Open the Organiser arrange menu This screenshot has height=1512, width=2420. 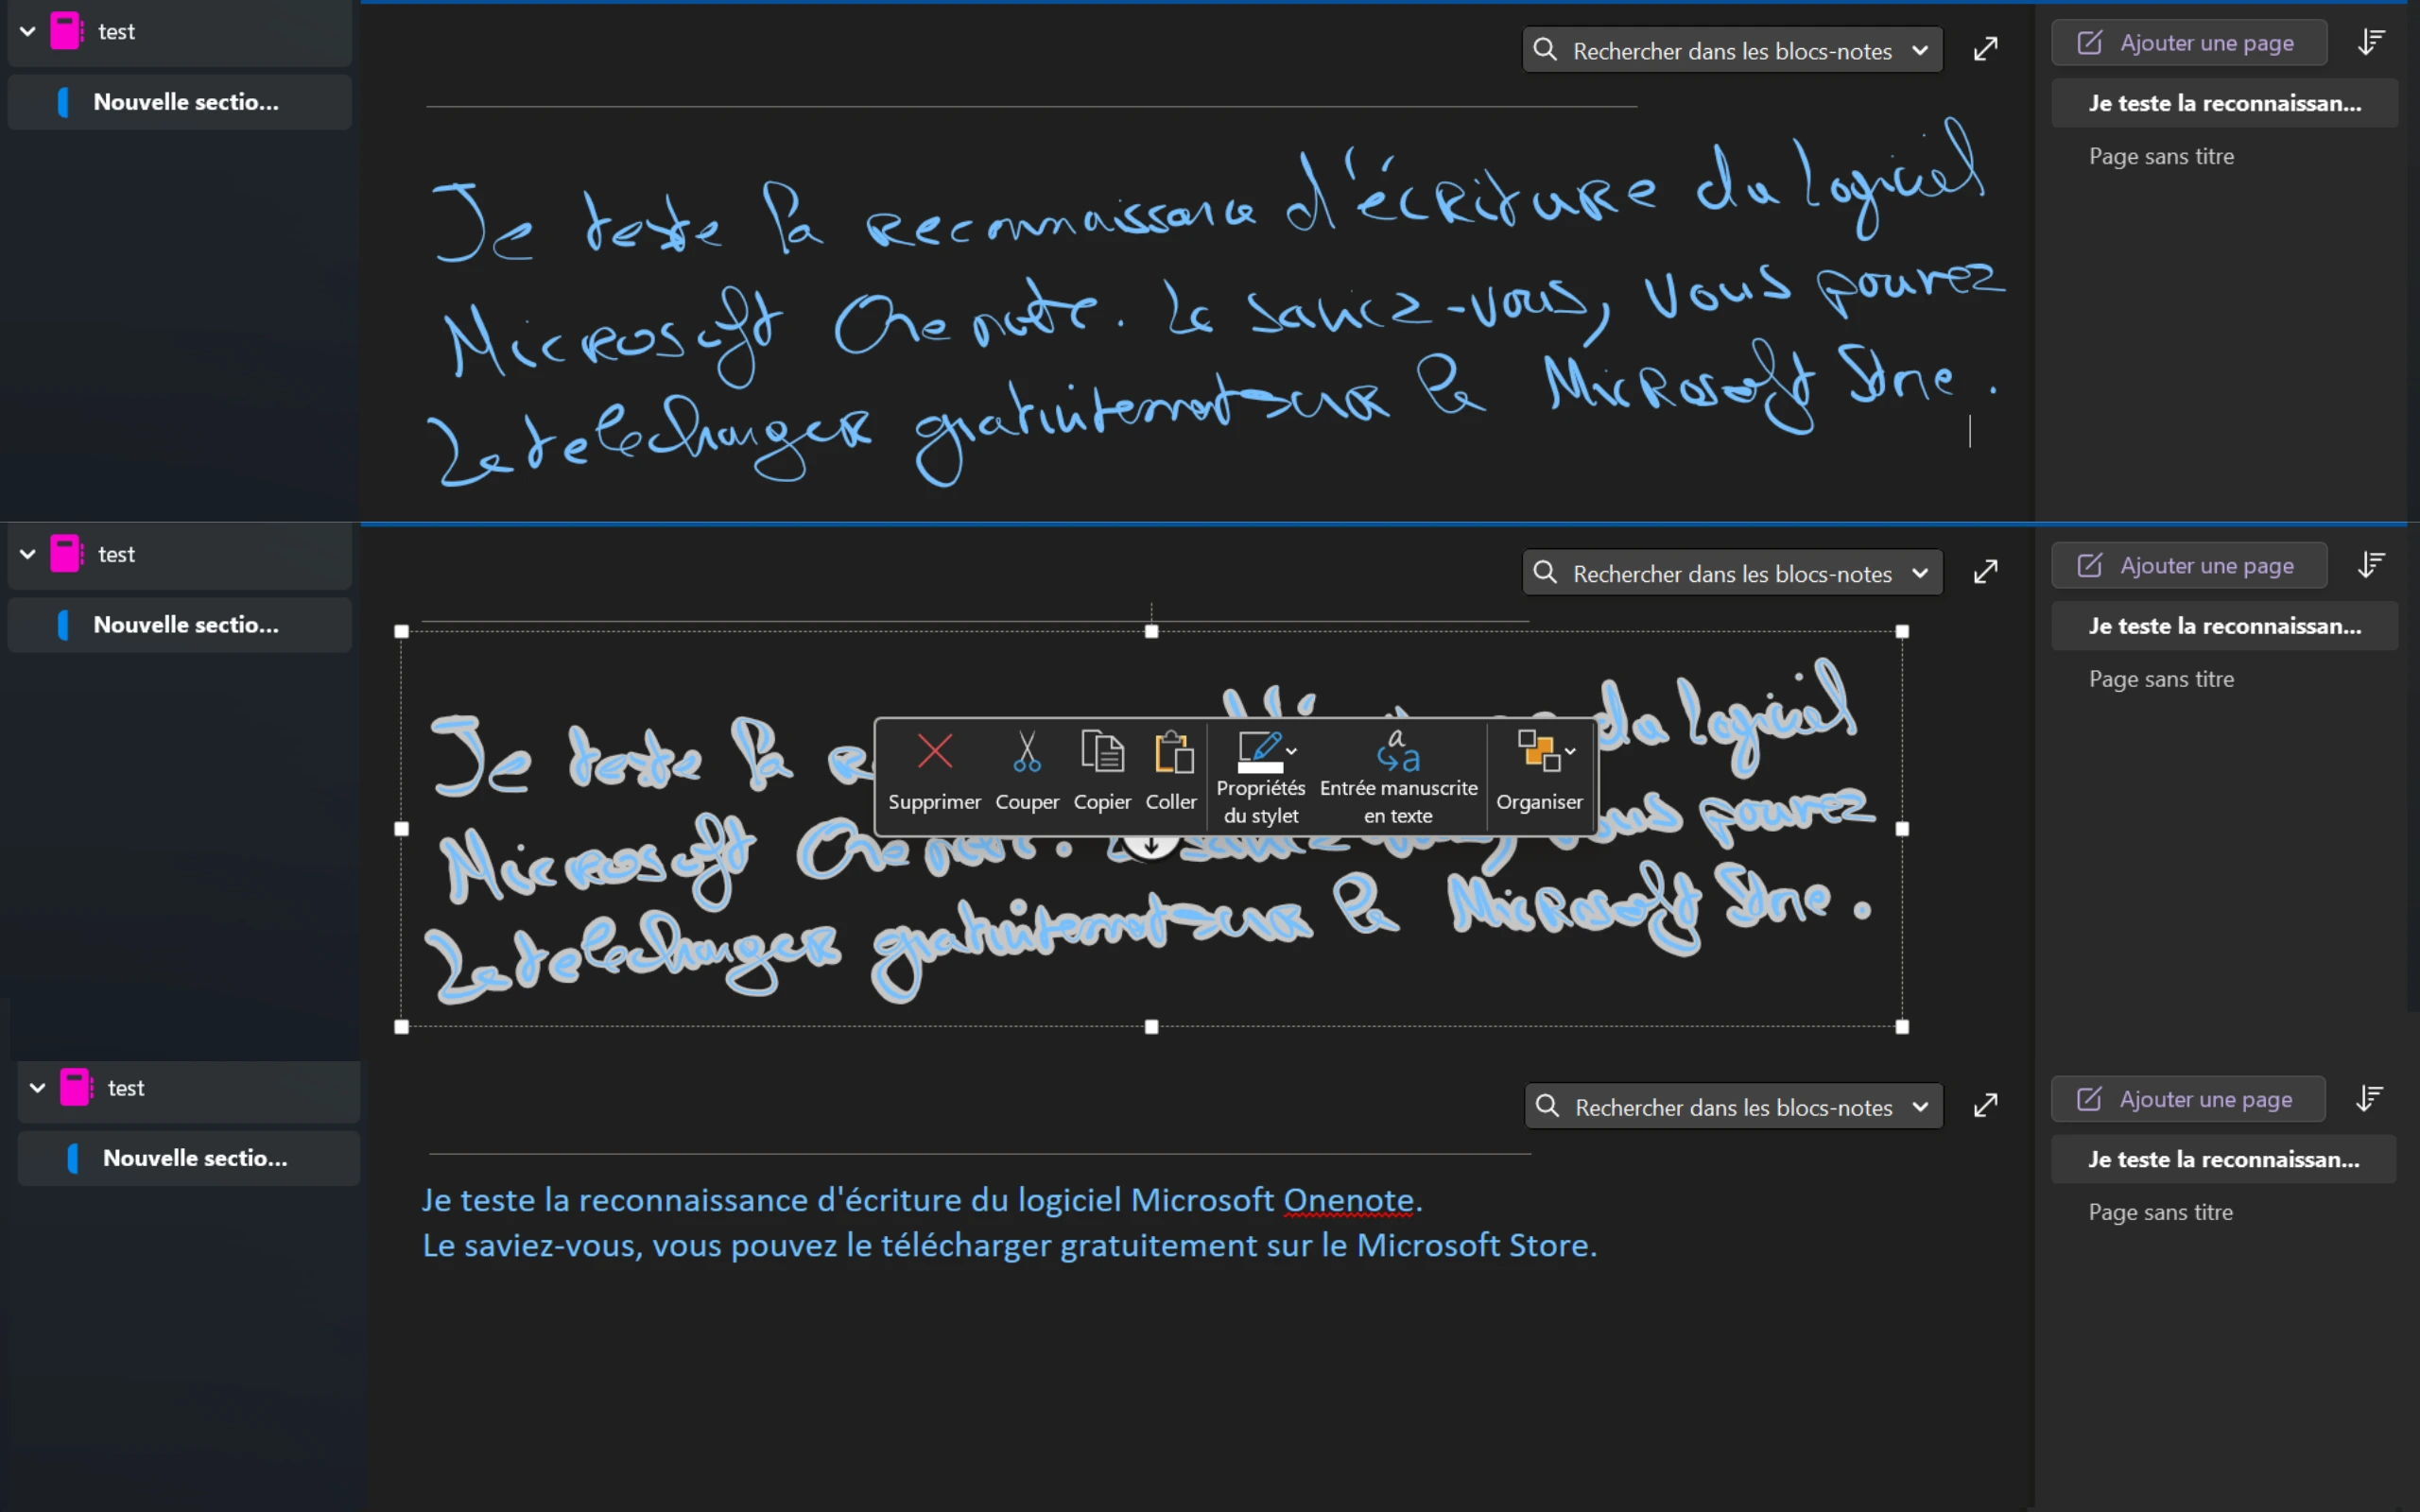[1539, 773]
